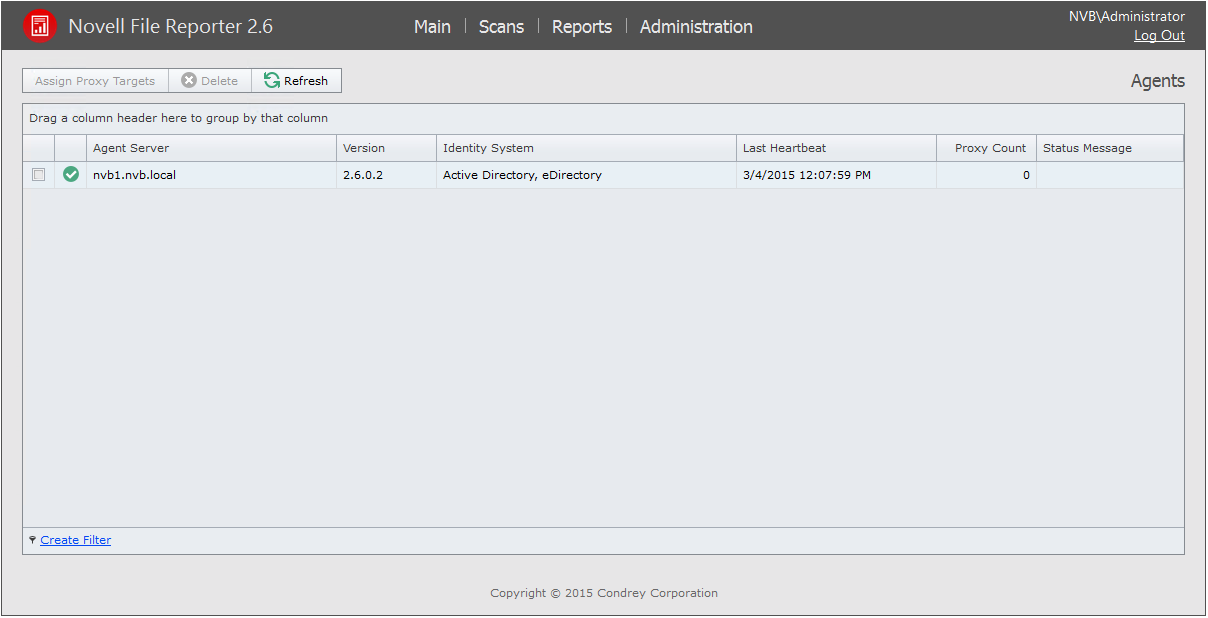The height and width of the screenshot is (618, 1208).
Task: Click the green status checkmark for nvb1.nvb.local
Action: click(x=71, y=175)
